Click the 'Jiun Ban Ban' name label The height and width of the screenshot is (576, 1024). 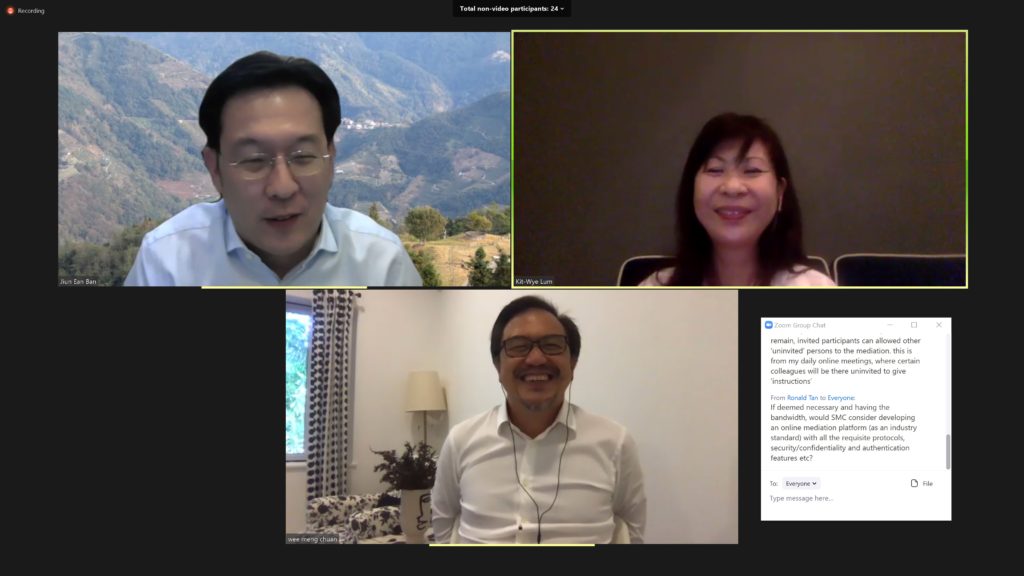[78, 281]
